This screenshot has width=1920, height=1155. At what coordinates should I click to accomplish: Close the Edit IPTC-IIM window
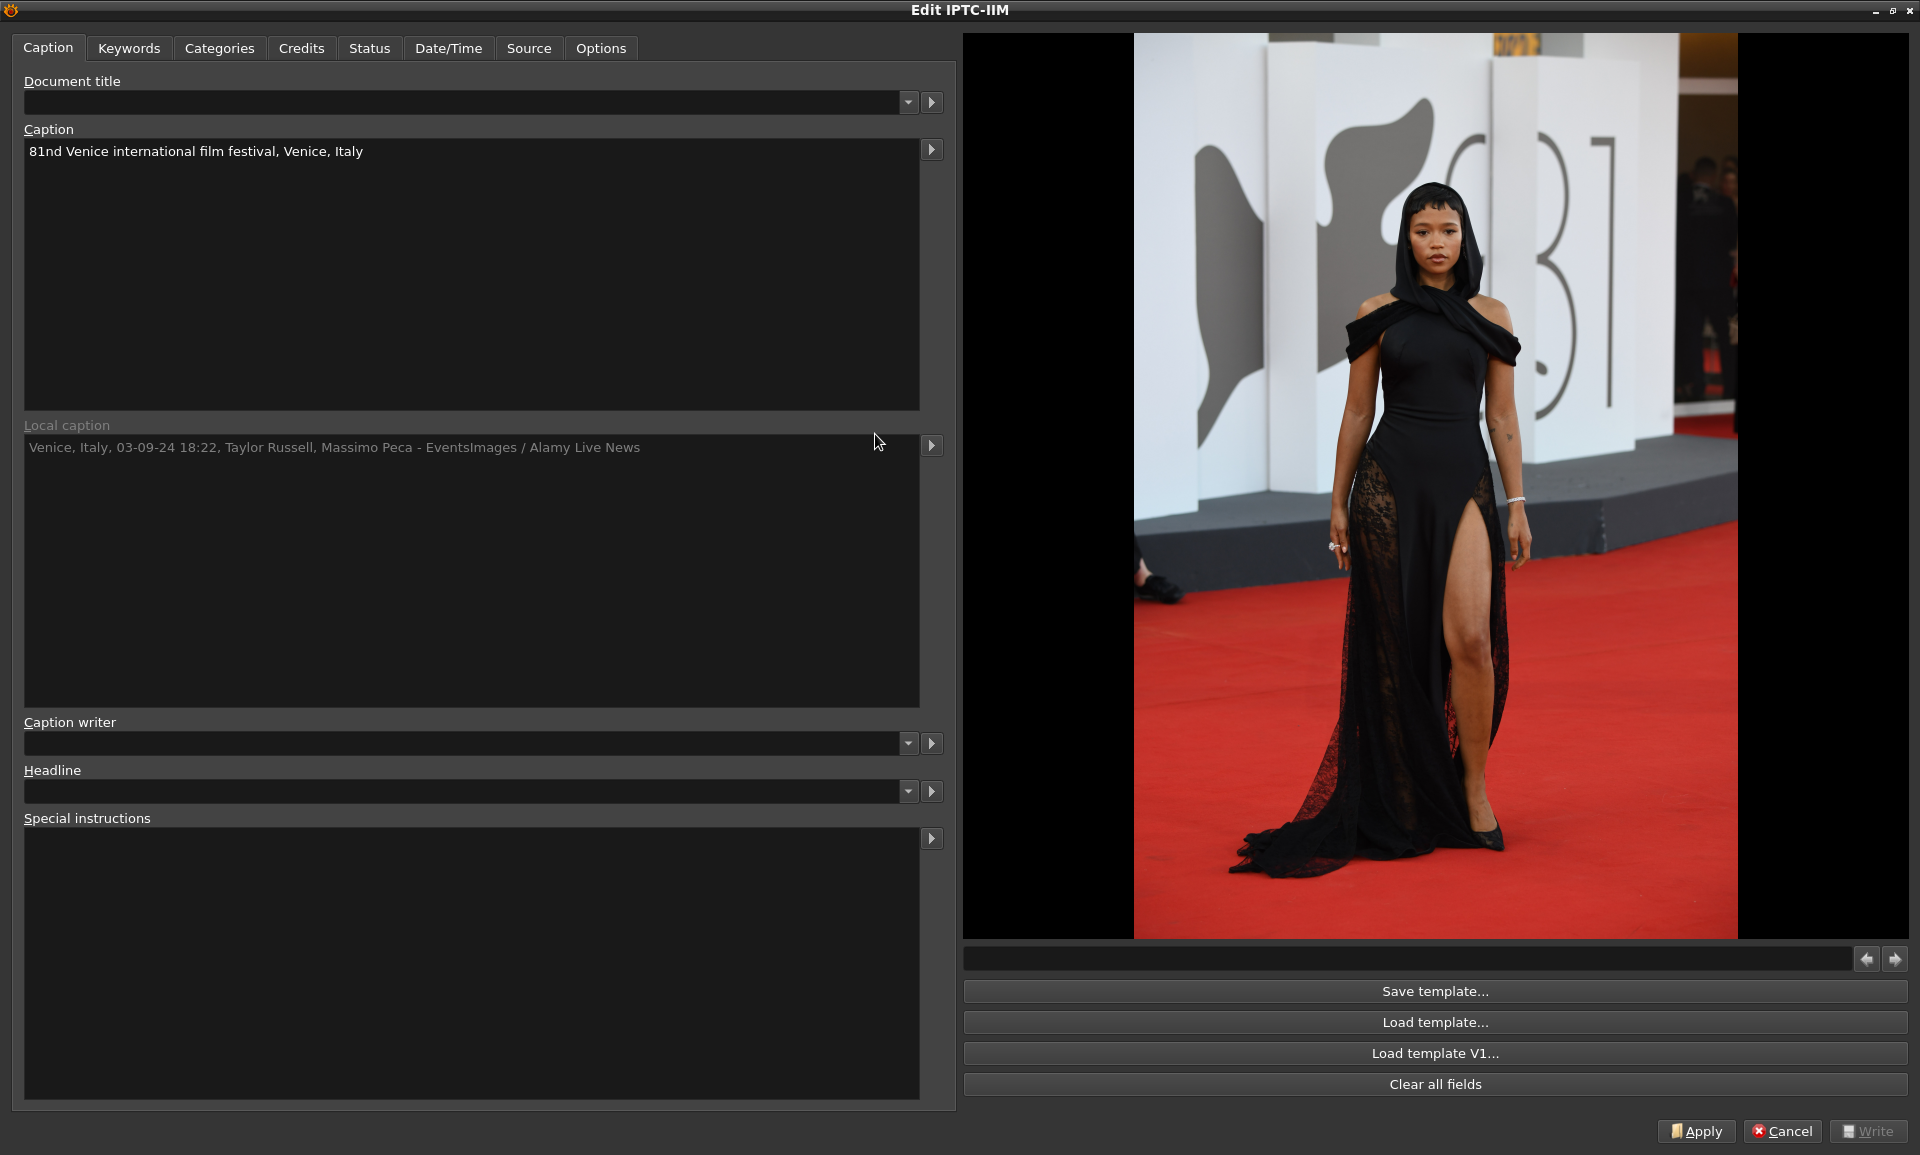(x=1909, y=11)
